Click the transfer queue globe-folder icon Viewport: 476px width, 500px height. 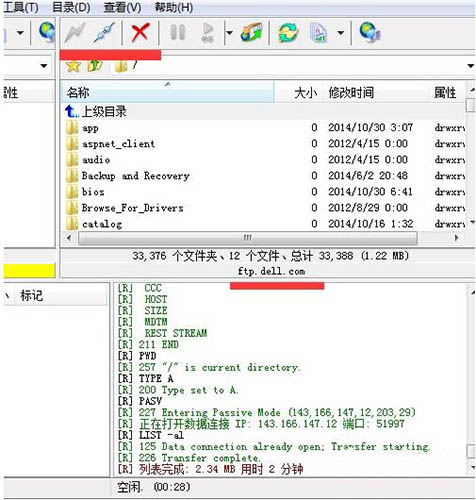coord(252,33)
